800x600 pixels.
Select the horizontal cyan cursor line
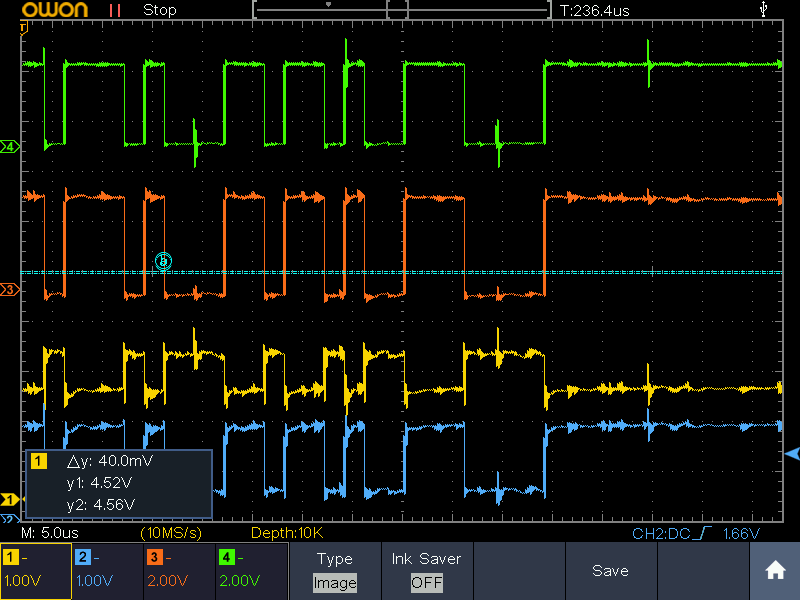[x=402, y=273]
